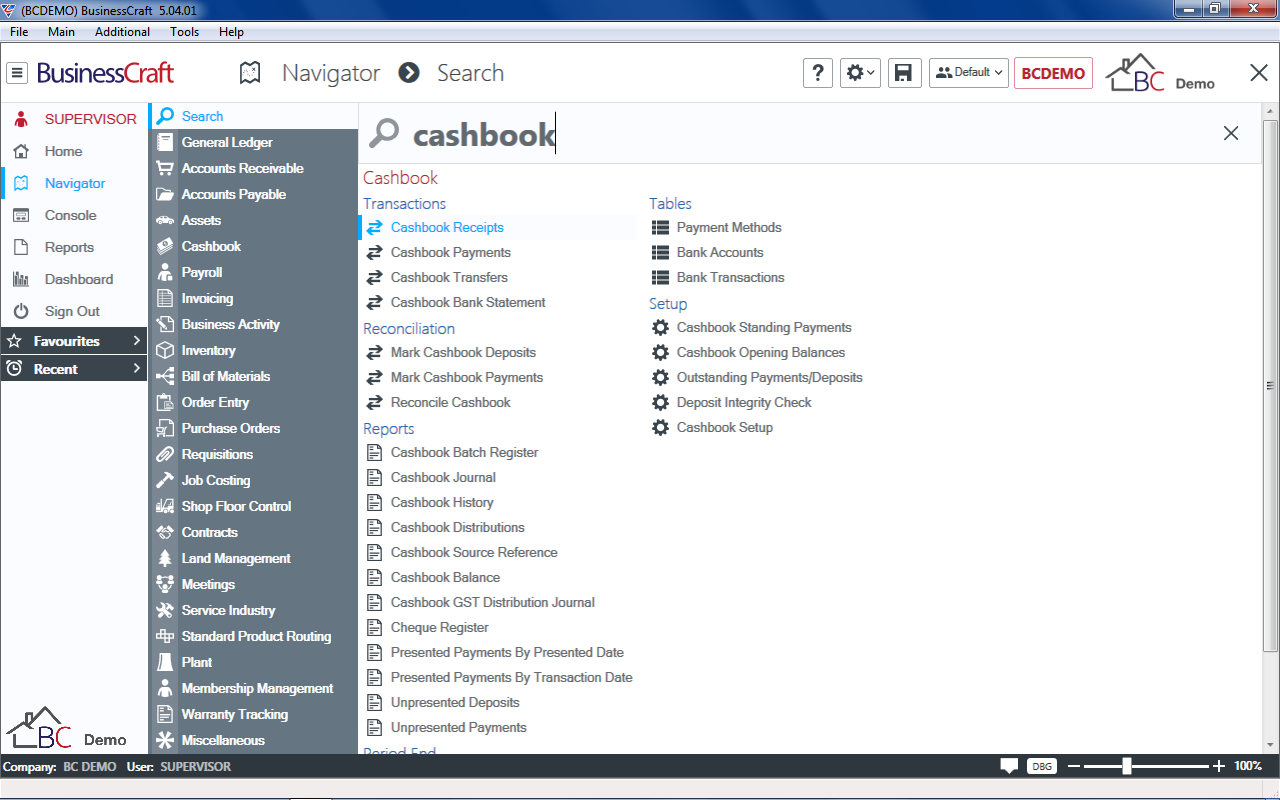Open the Miscellaneous asterisk icon
This screenshot has width=1280, height=800.
(x=165, y=740)
